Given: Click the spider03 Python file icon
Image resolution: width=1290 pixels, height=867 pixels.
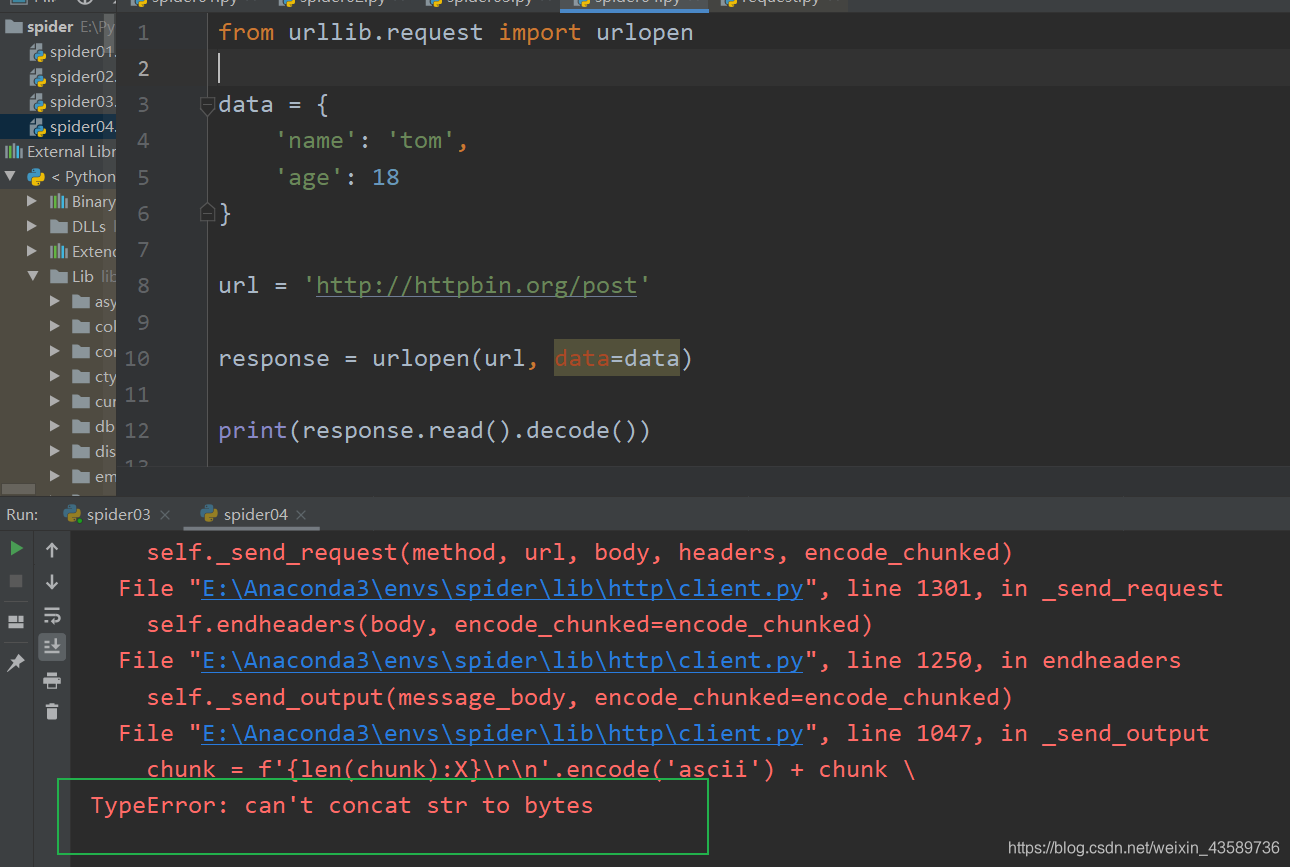Looking at the screenshot, I should click(38, 102).
